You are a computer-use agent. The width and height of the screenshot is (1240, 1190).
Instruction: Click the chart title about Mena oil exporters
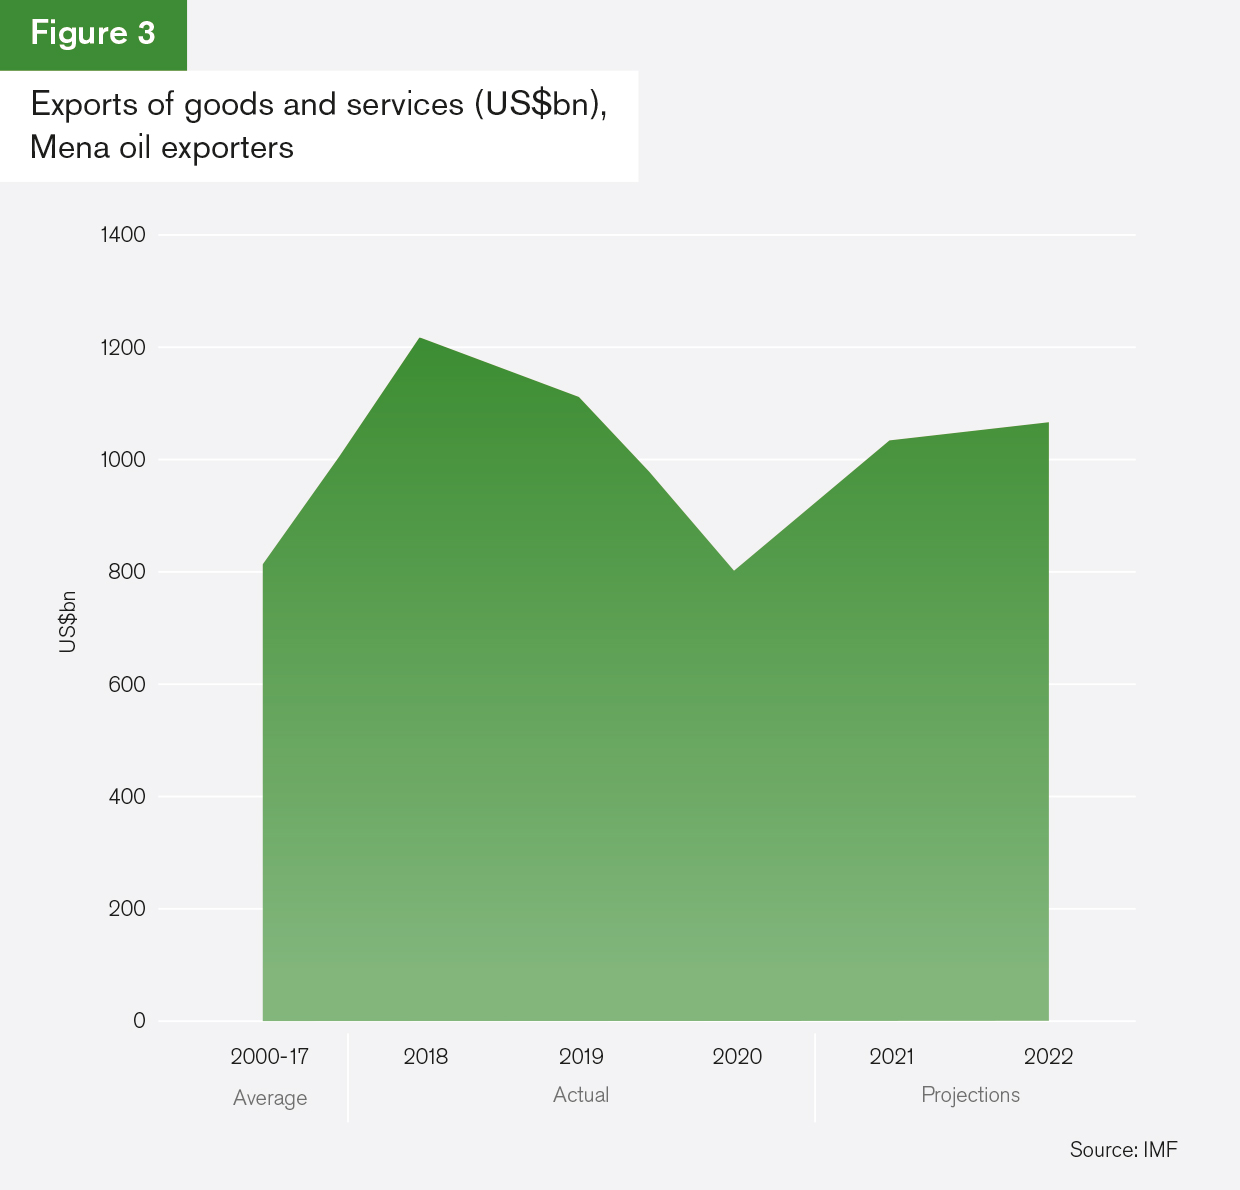click(x=319, y=125)
